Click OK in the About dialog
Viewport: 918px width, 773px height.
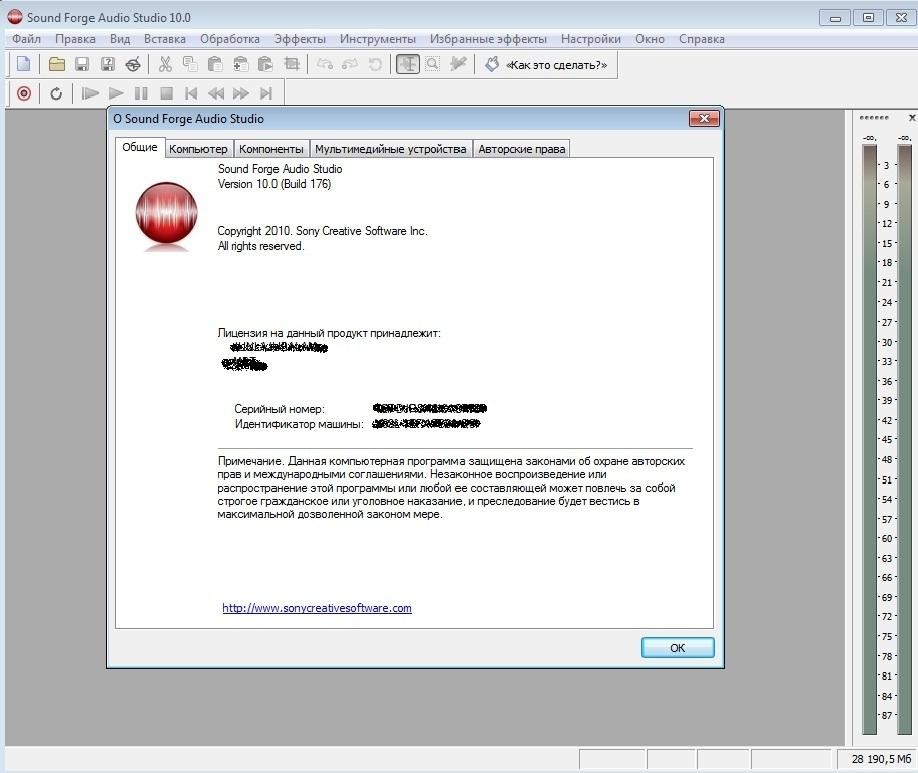pyautogui.click(x=677, y=648)
